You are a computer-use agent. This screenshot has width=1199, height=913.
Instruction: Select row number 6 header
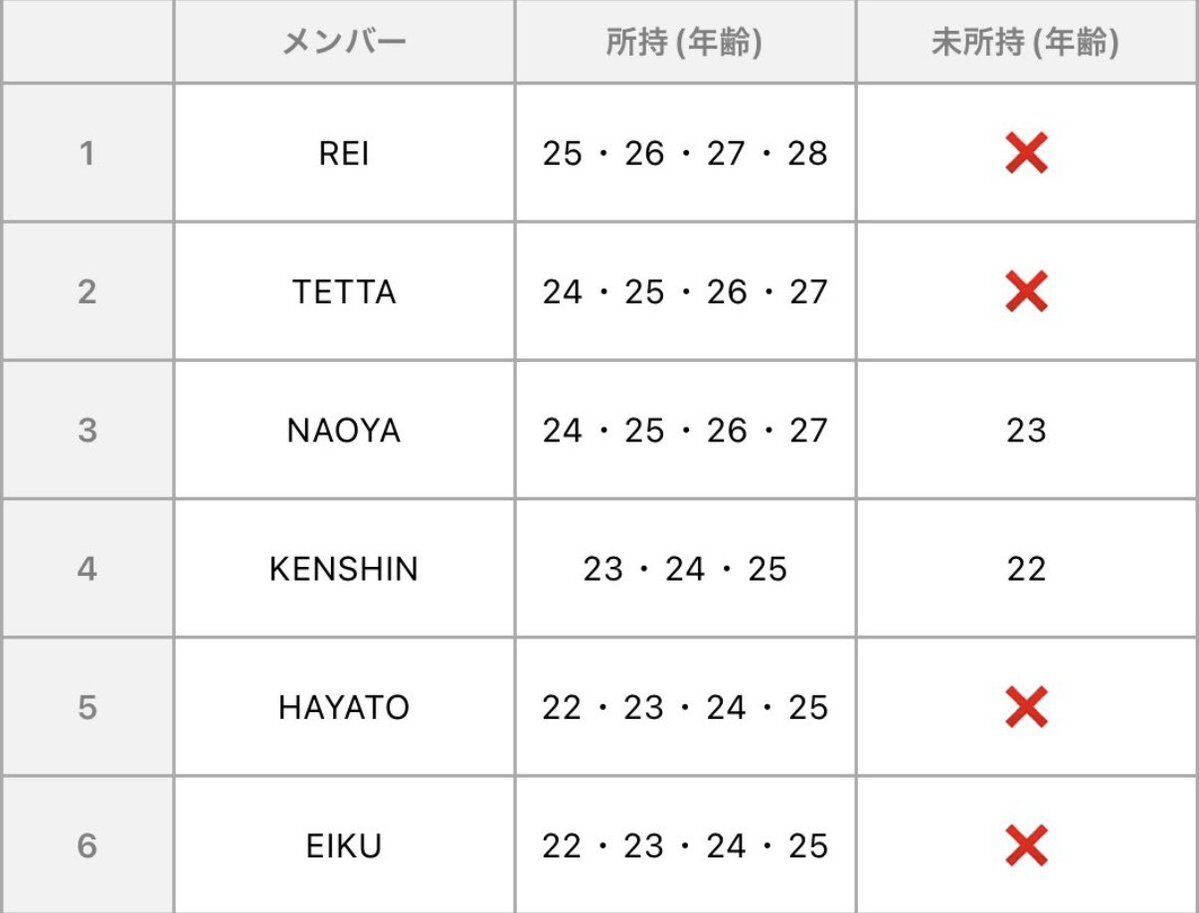[87, 847]
